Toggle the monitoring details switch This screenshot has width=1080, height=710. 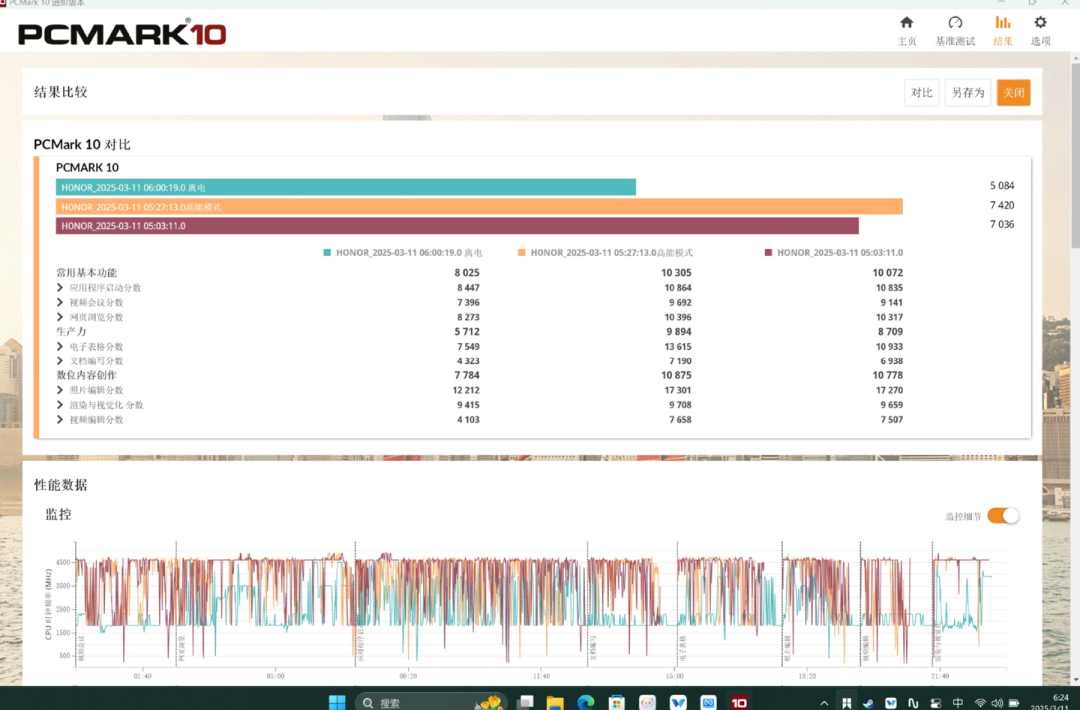click(x=1003, y=515)
